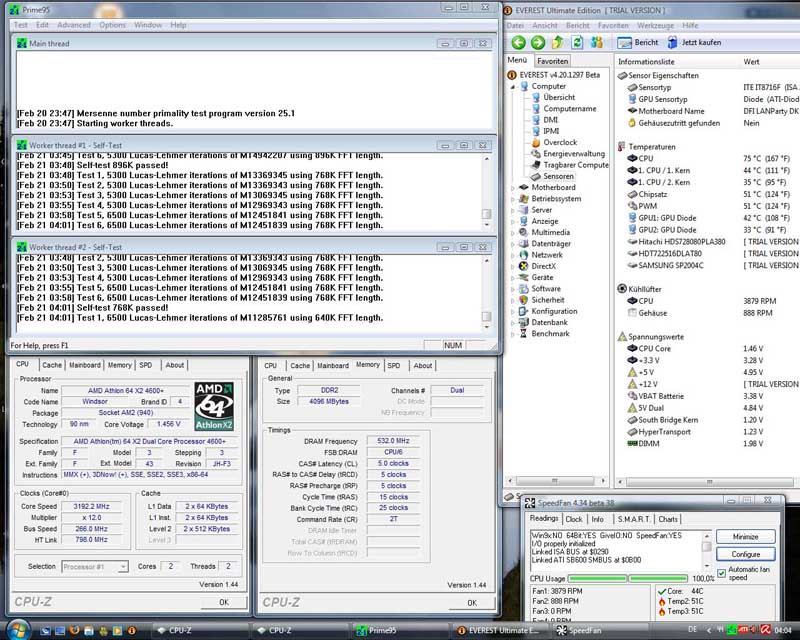The width and height of the screenshot is (800, 640).
Task: Launch the media player quick launch icon
Action: 117,631
